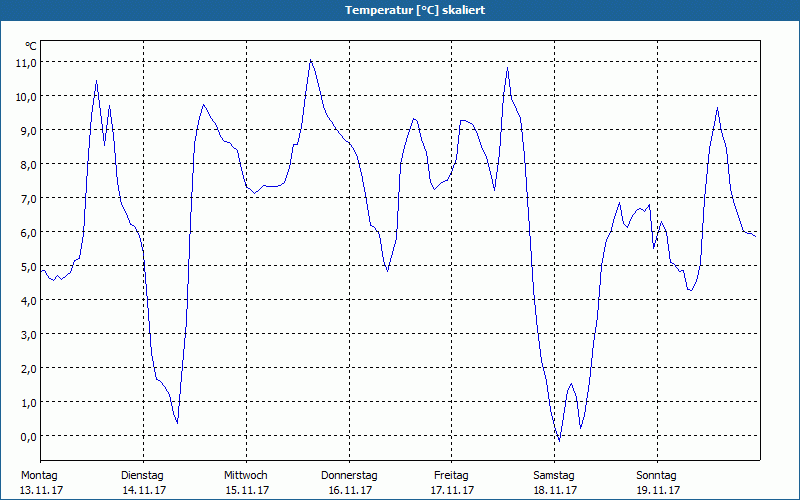Click the Samstag 18.11.17 axis label
This screenshot has height=500, width=800.
click(555, 483)
